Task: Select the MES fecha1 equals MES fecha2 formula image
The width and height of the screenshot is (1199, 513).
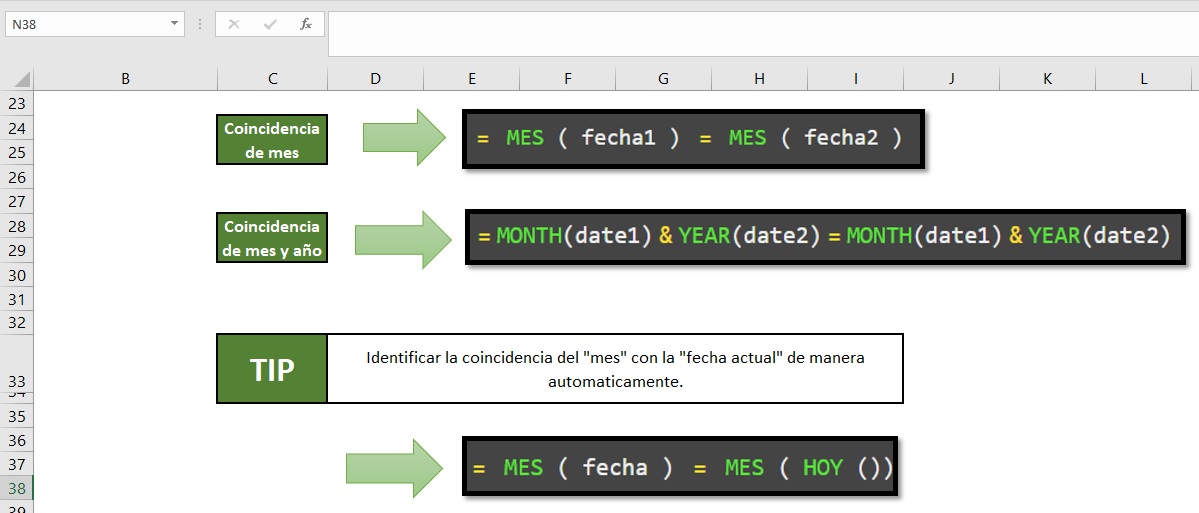Action: tap(693, 139)
